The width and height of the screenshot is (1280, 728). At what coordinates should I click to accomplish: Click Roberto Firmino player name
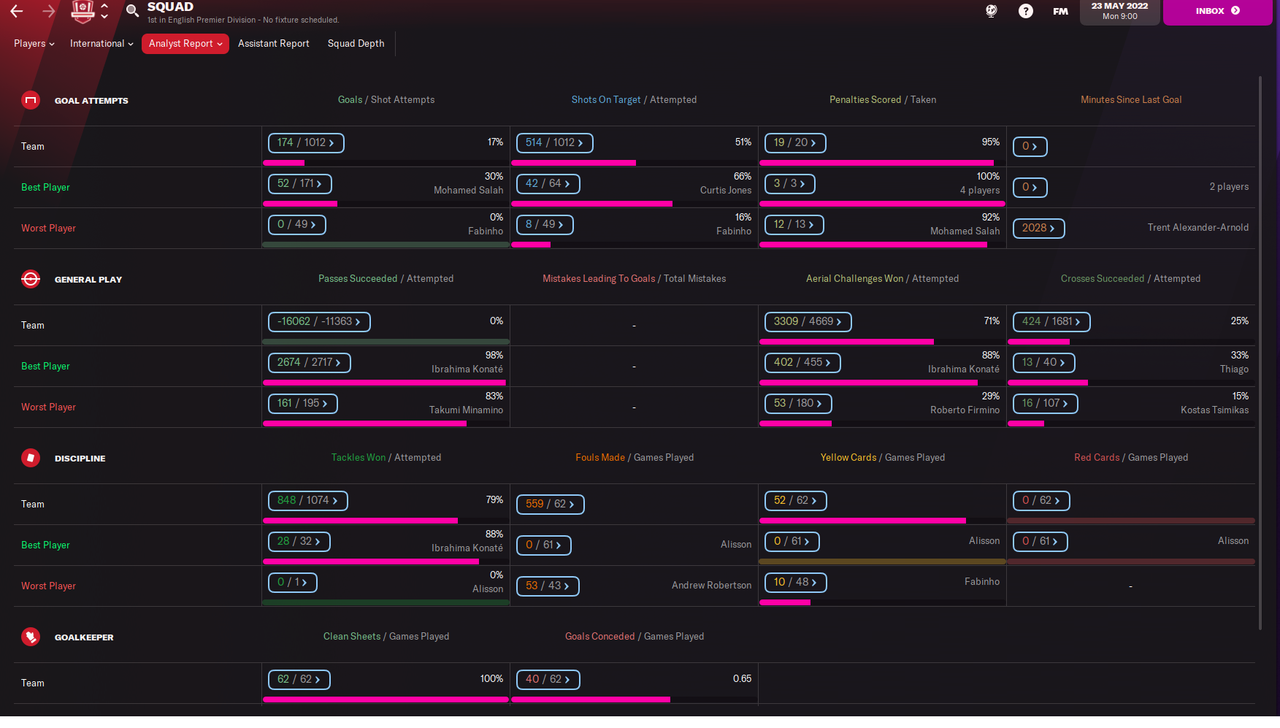tap(963, 410)
